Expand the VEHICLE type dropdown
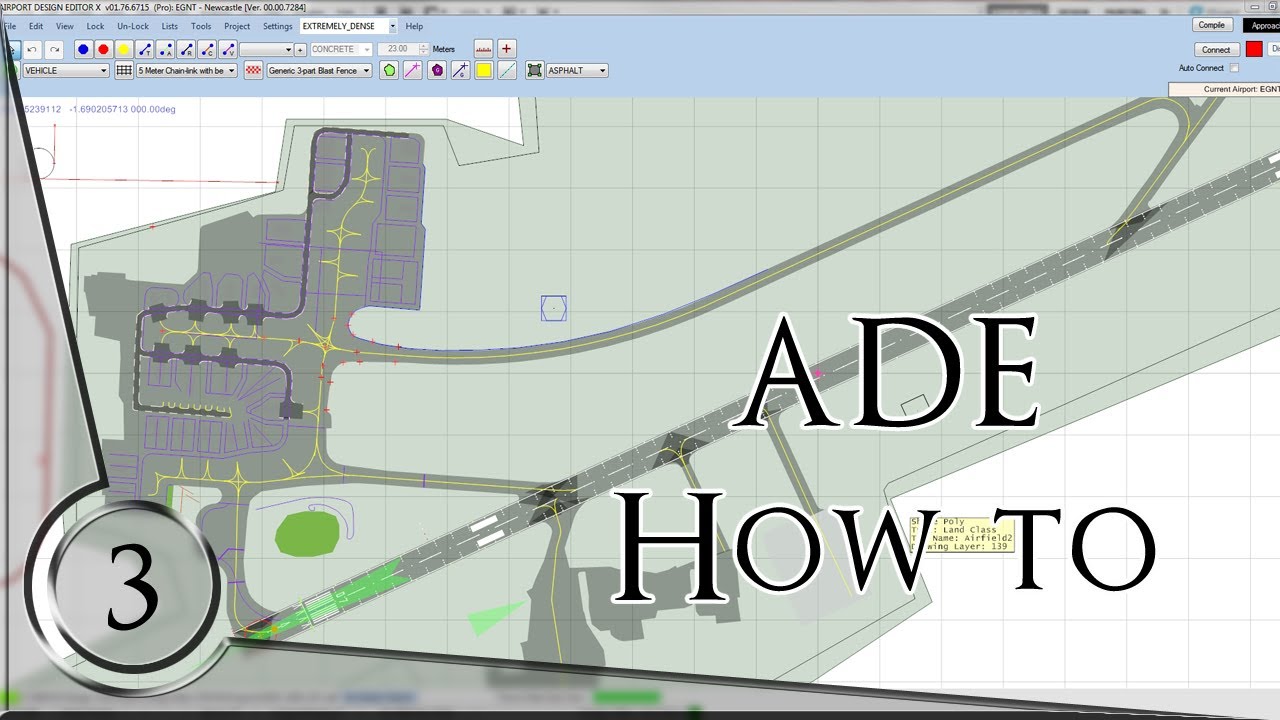Viewport: 1280px width, 720px height. point(66,71)
